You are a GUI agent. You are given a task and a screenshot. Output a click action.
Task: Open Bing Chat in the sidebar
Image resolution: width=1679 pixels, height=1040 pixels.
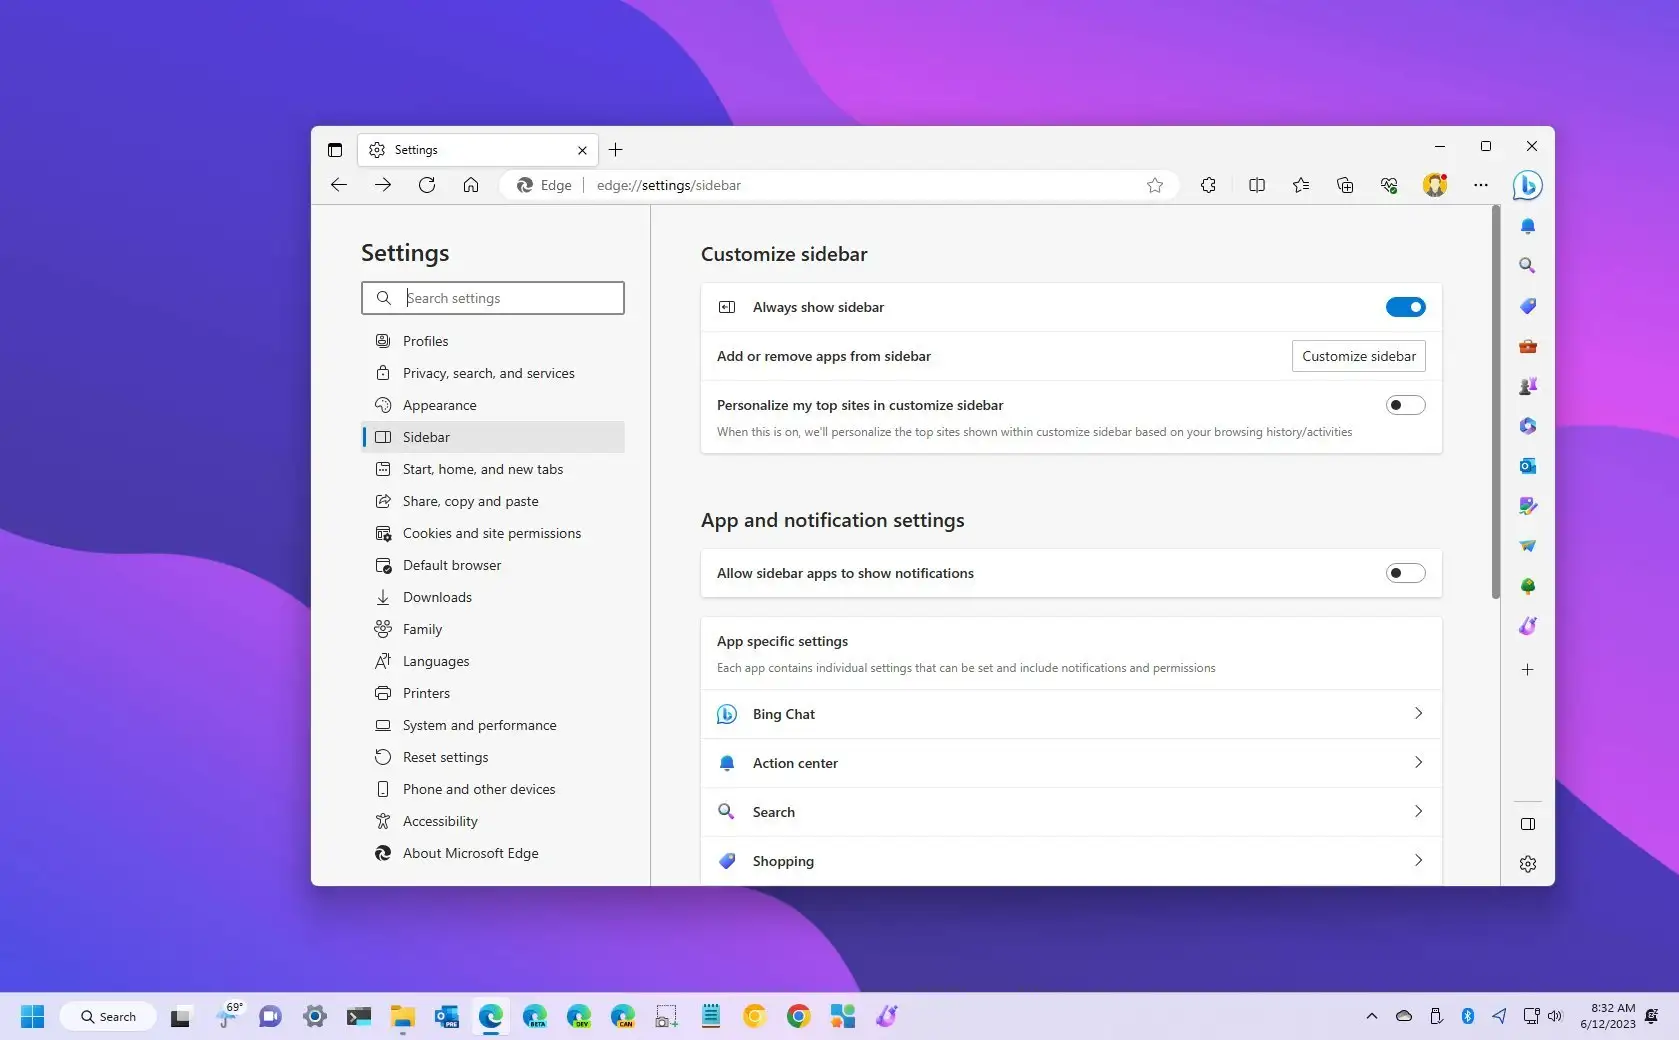1527,185
